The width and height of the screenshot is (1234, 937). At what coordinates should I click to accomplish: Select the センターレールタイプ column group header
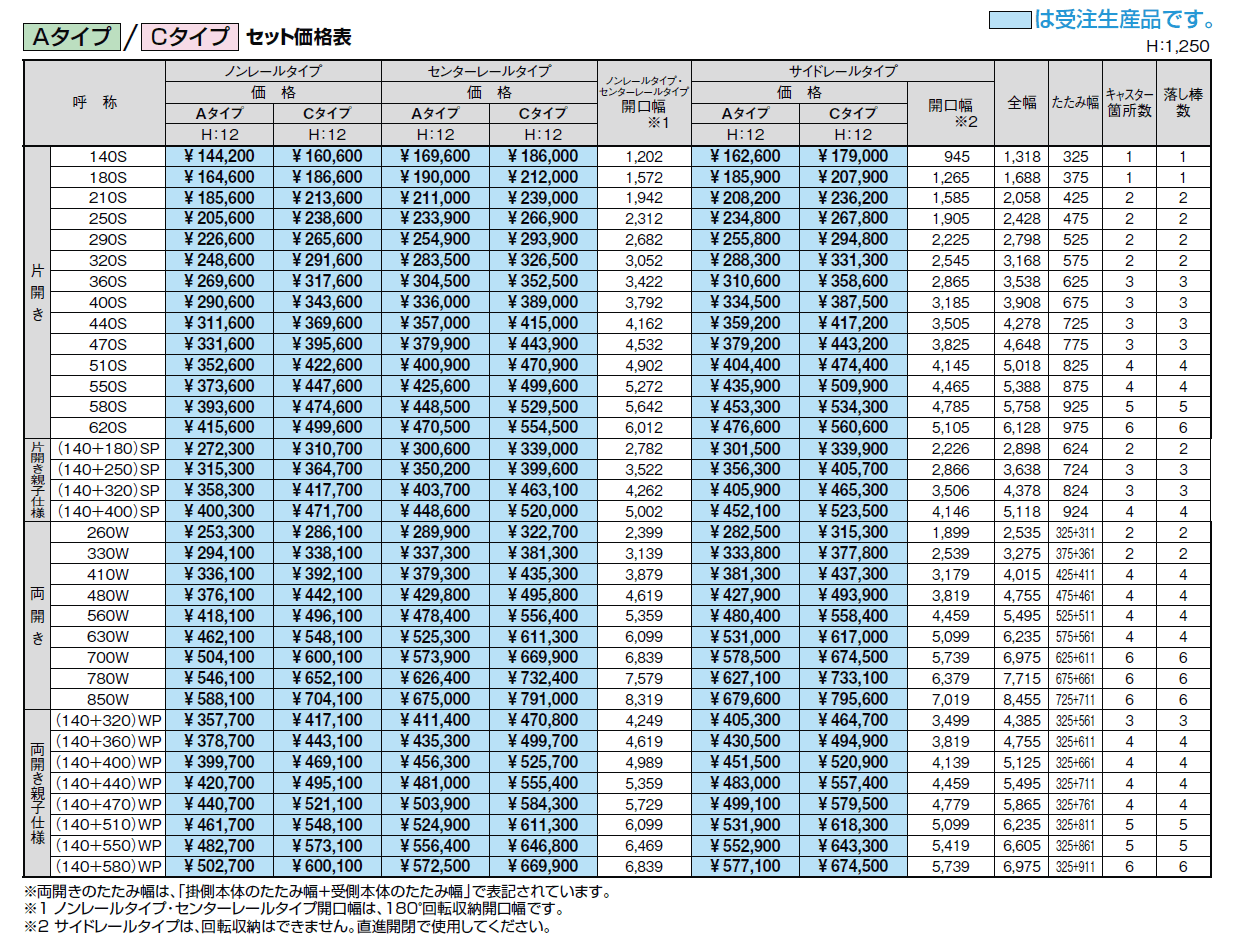point(488,72)
